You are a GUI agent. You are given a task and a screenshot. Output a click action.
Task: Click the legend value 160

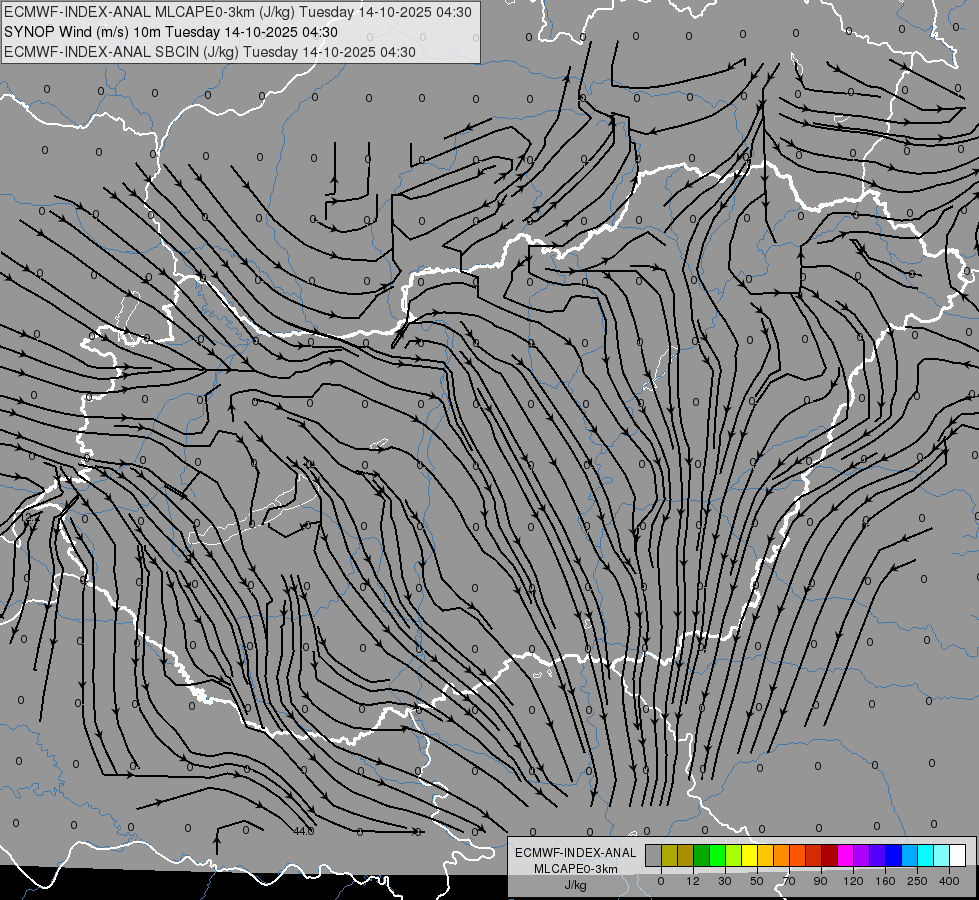(885, 881)
